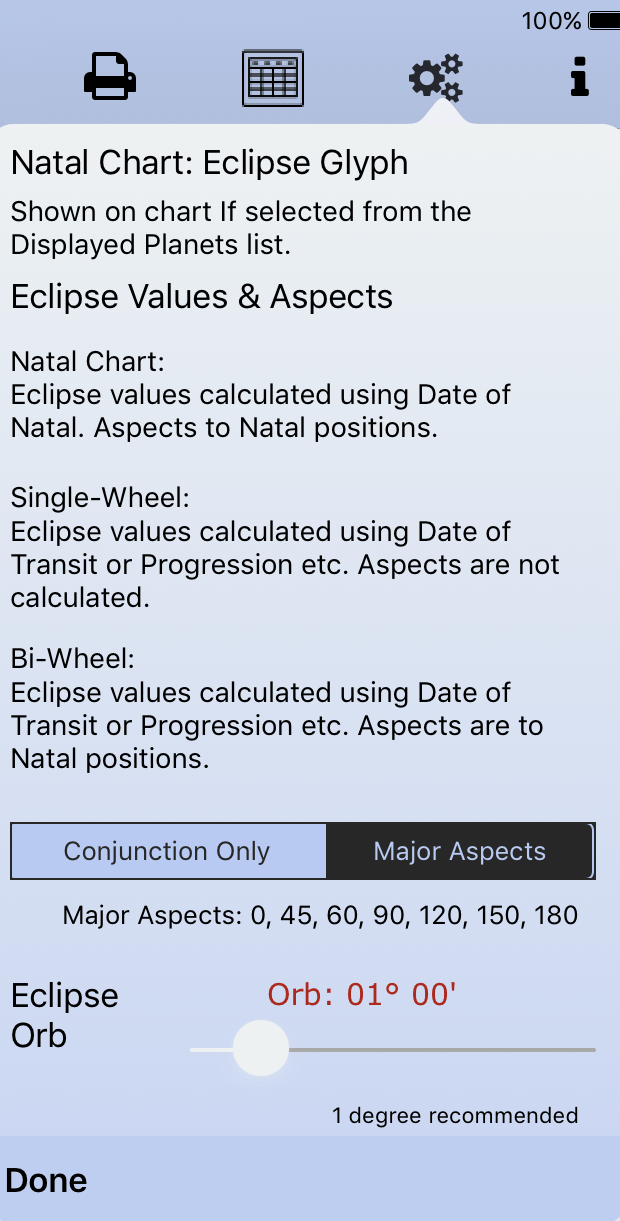Click the orb slider track right of thumb
This screenshot has width=620, height=1221.
click(440, 1050)
